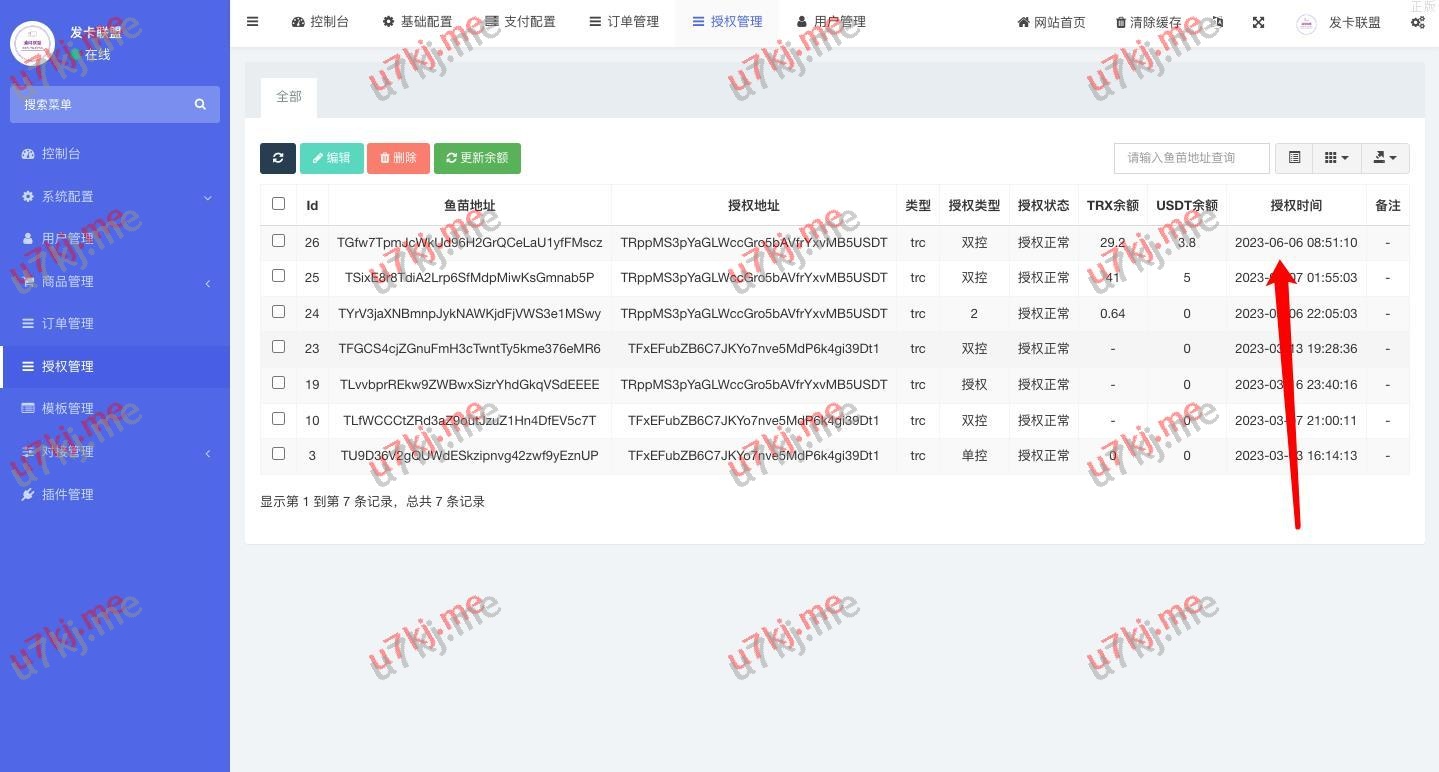Click the 鱼苗地址 search input field
The height and width of the screenshot is (772, 1439).
coord(1191,158)
